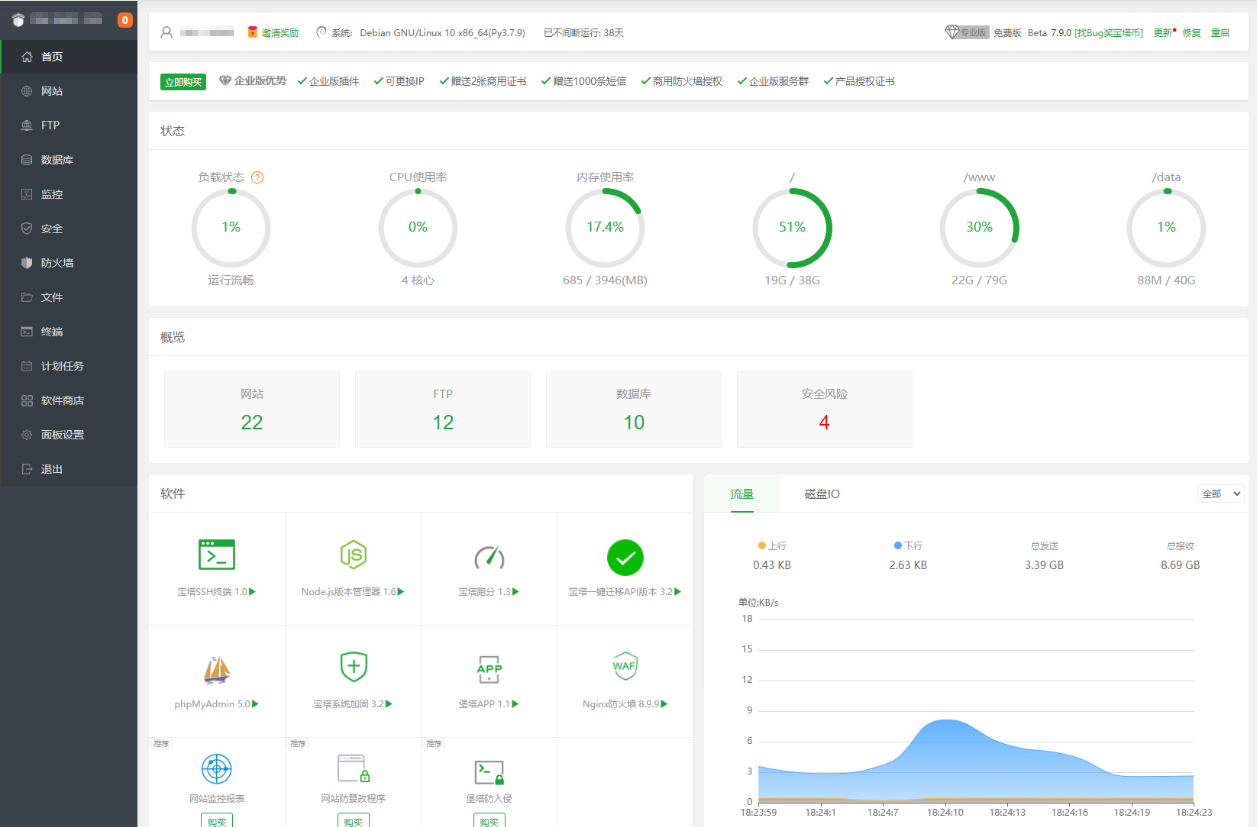Open the 宝塔SSH终端 terminal icon
Viewport: 1257px width, 827px height.
coord(217,555)
